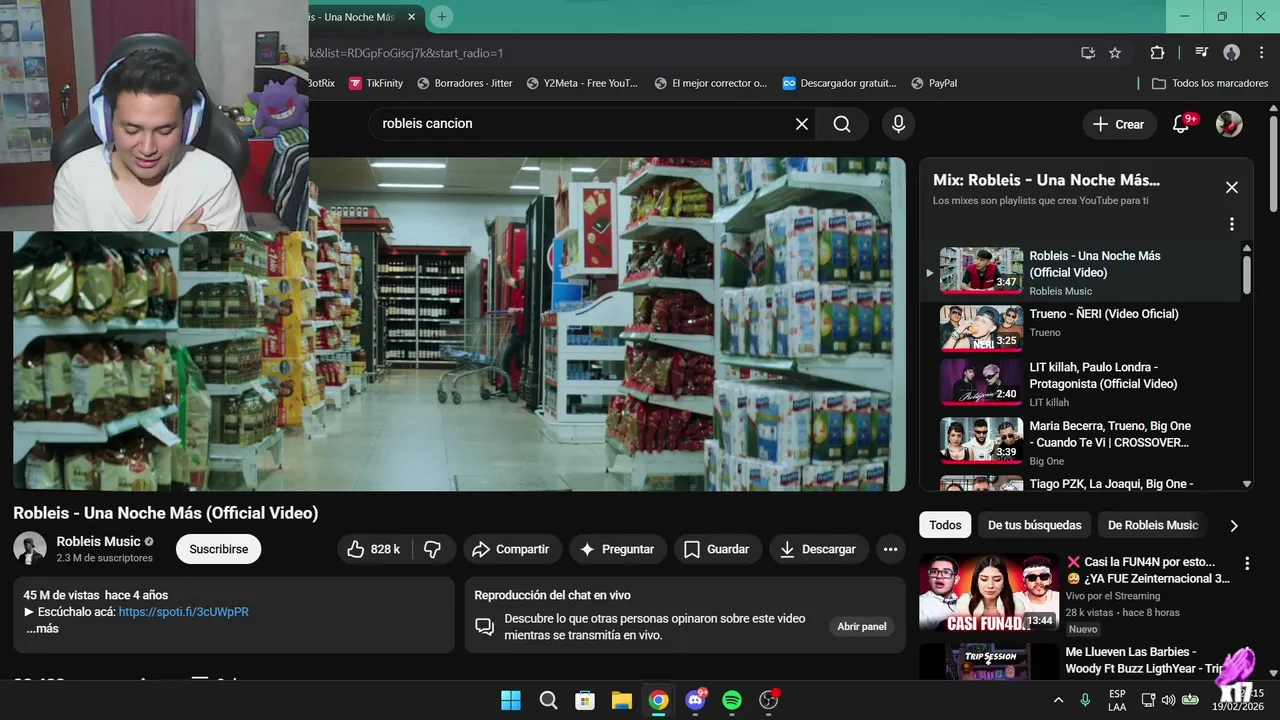Open OBS Studio from the taskbar
The width and height of the screenshot is (1280, 720).
pos(768,700)
